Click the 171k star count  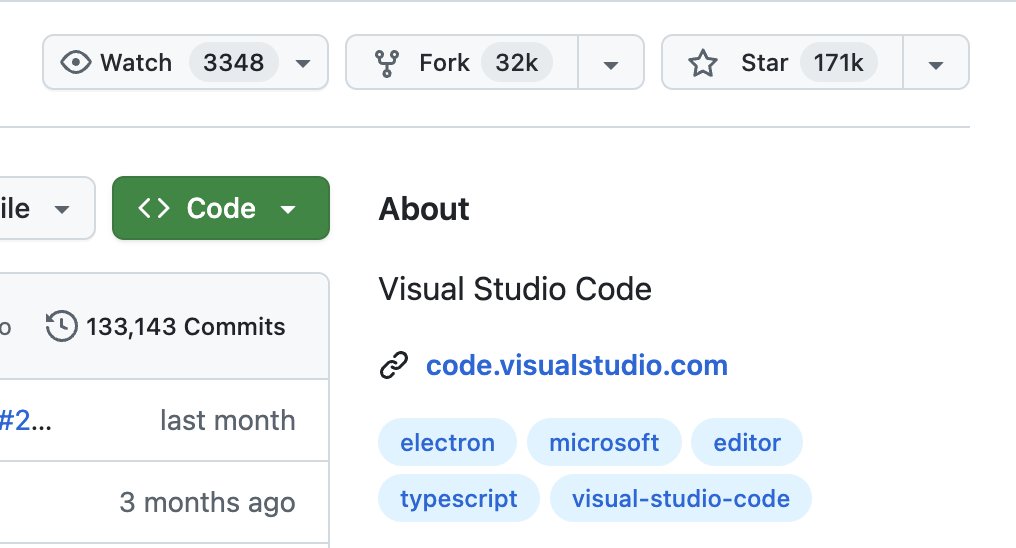point(838,63)
